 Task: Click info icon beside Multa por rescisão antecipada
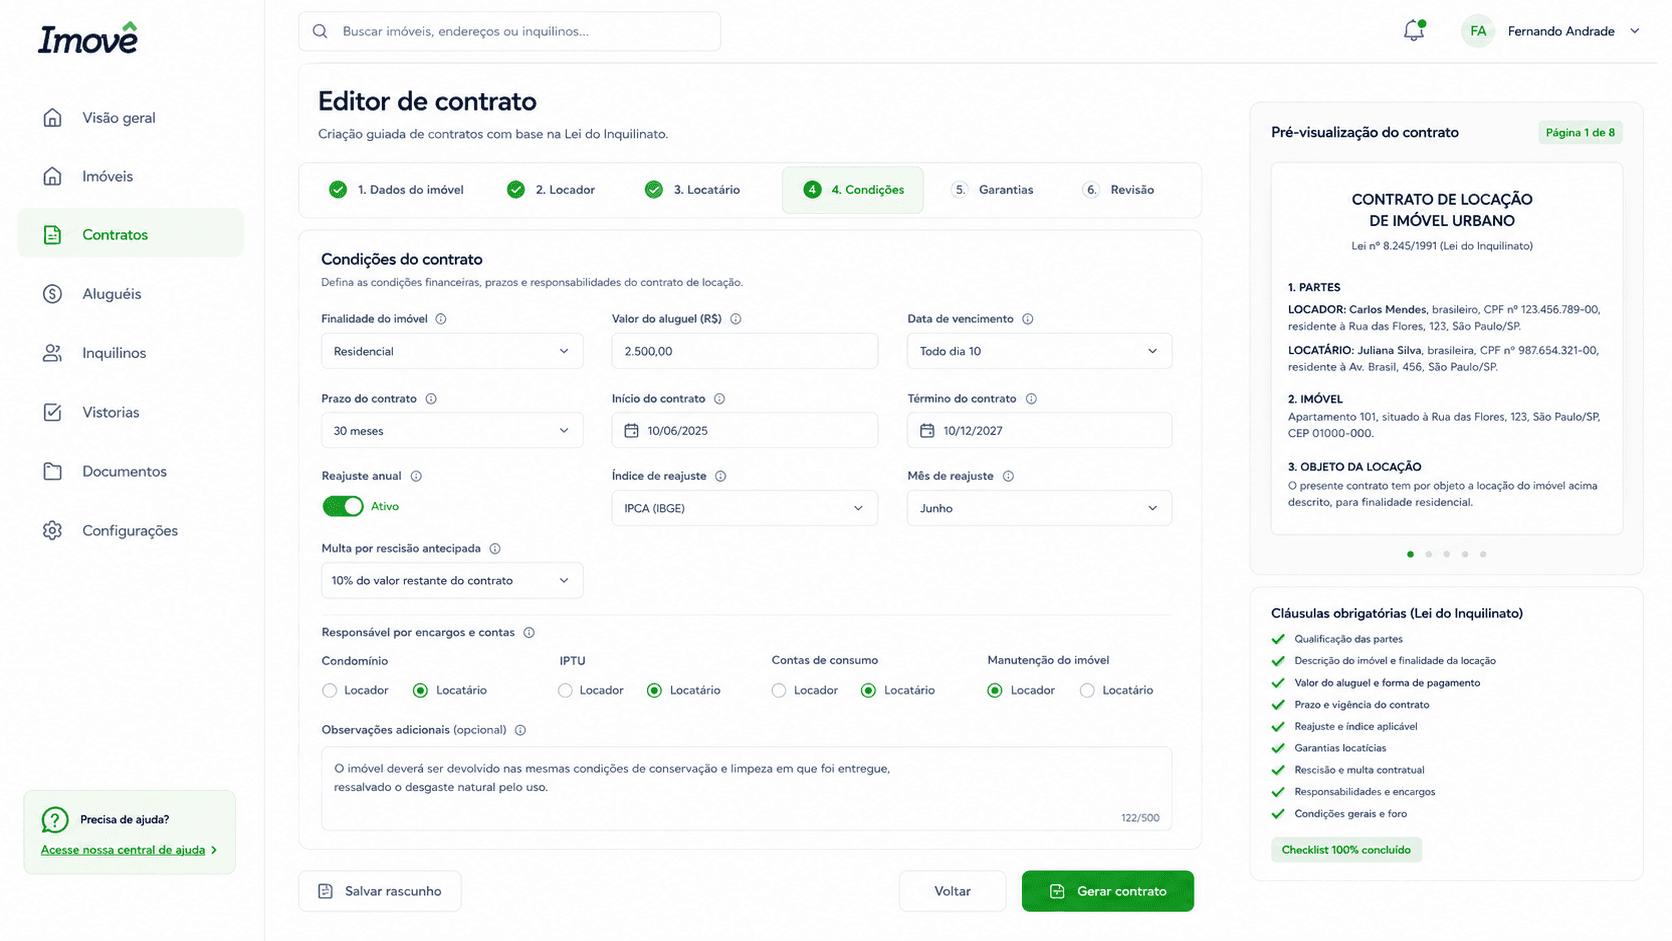(495, 549)
